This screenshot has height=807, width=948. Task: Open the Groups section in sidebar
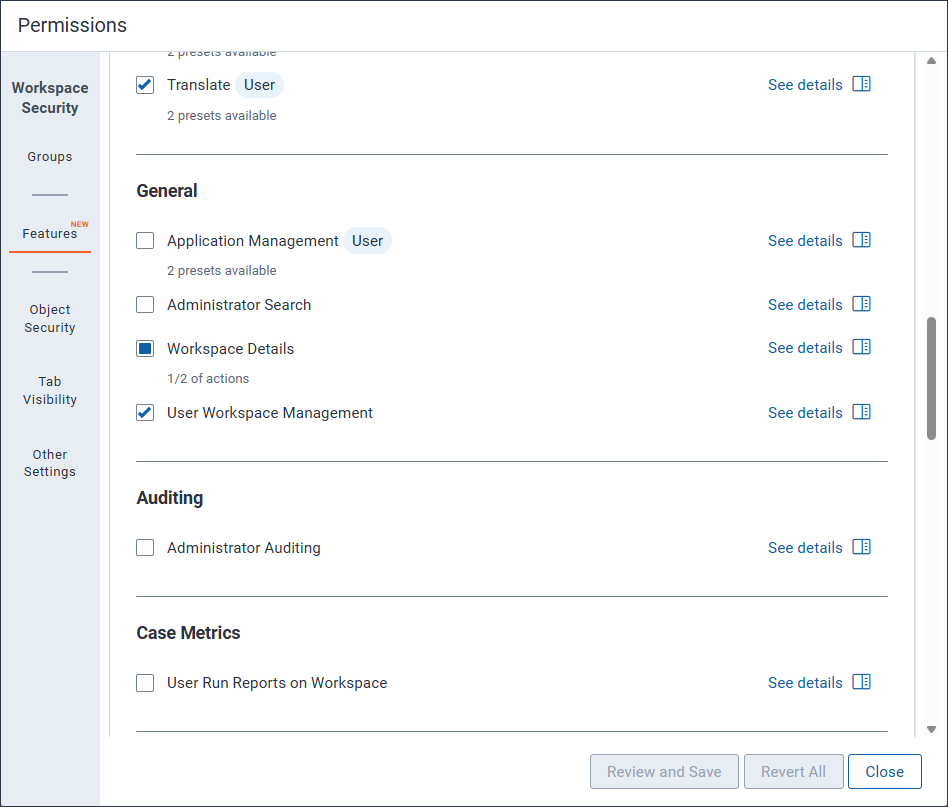[x=50, y=157]
